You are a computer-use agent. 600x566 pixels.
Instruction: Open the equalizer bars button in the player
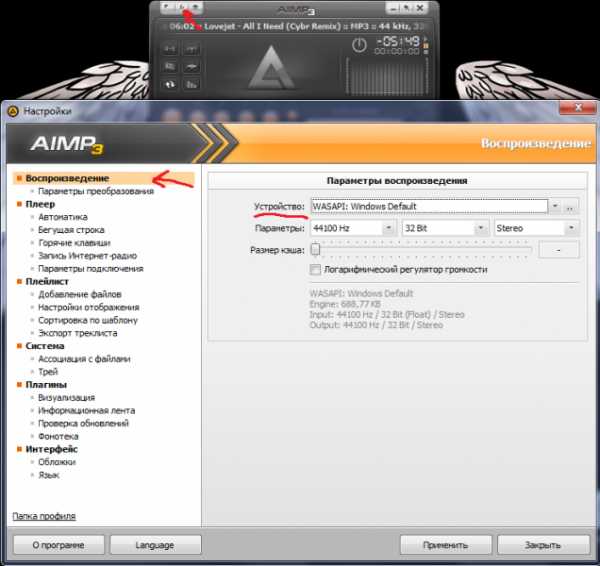tap(191, 84)
